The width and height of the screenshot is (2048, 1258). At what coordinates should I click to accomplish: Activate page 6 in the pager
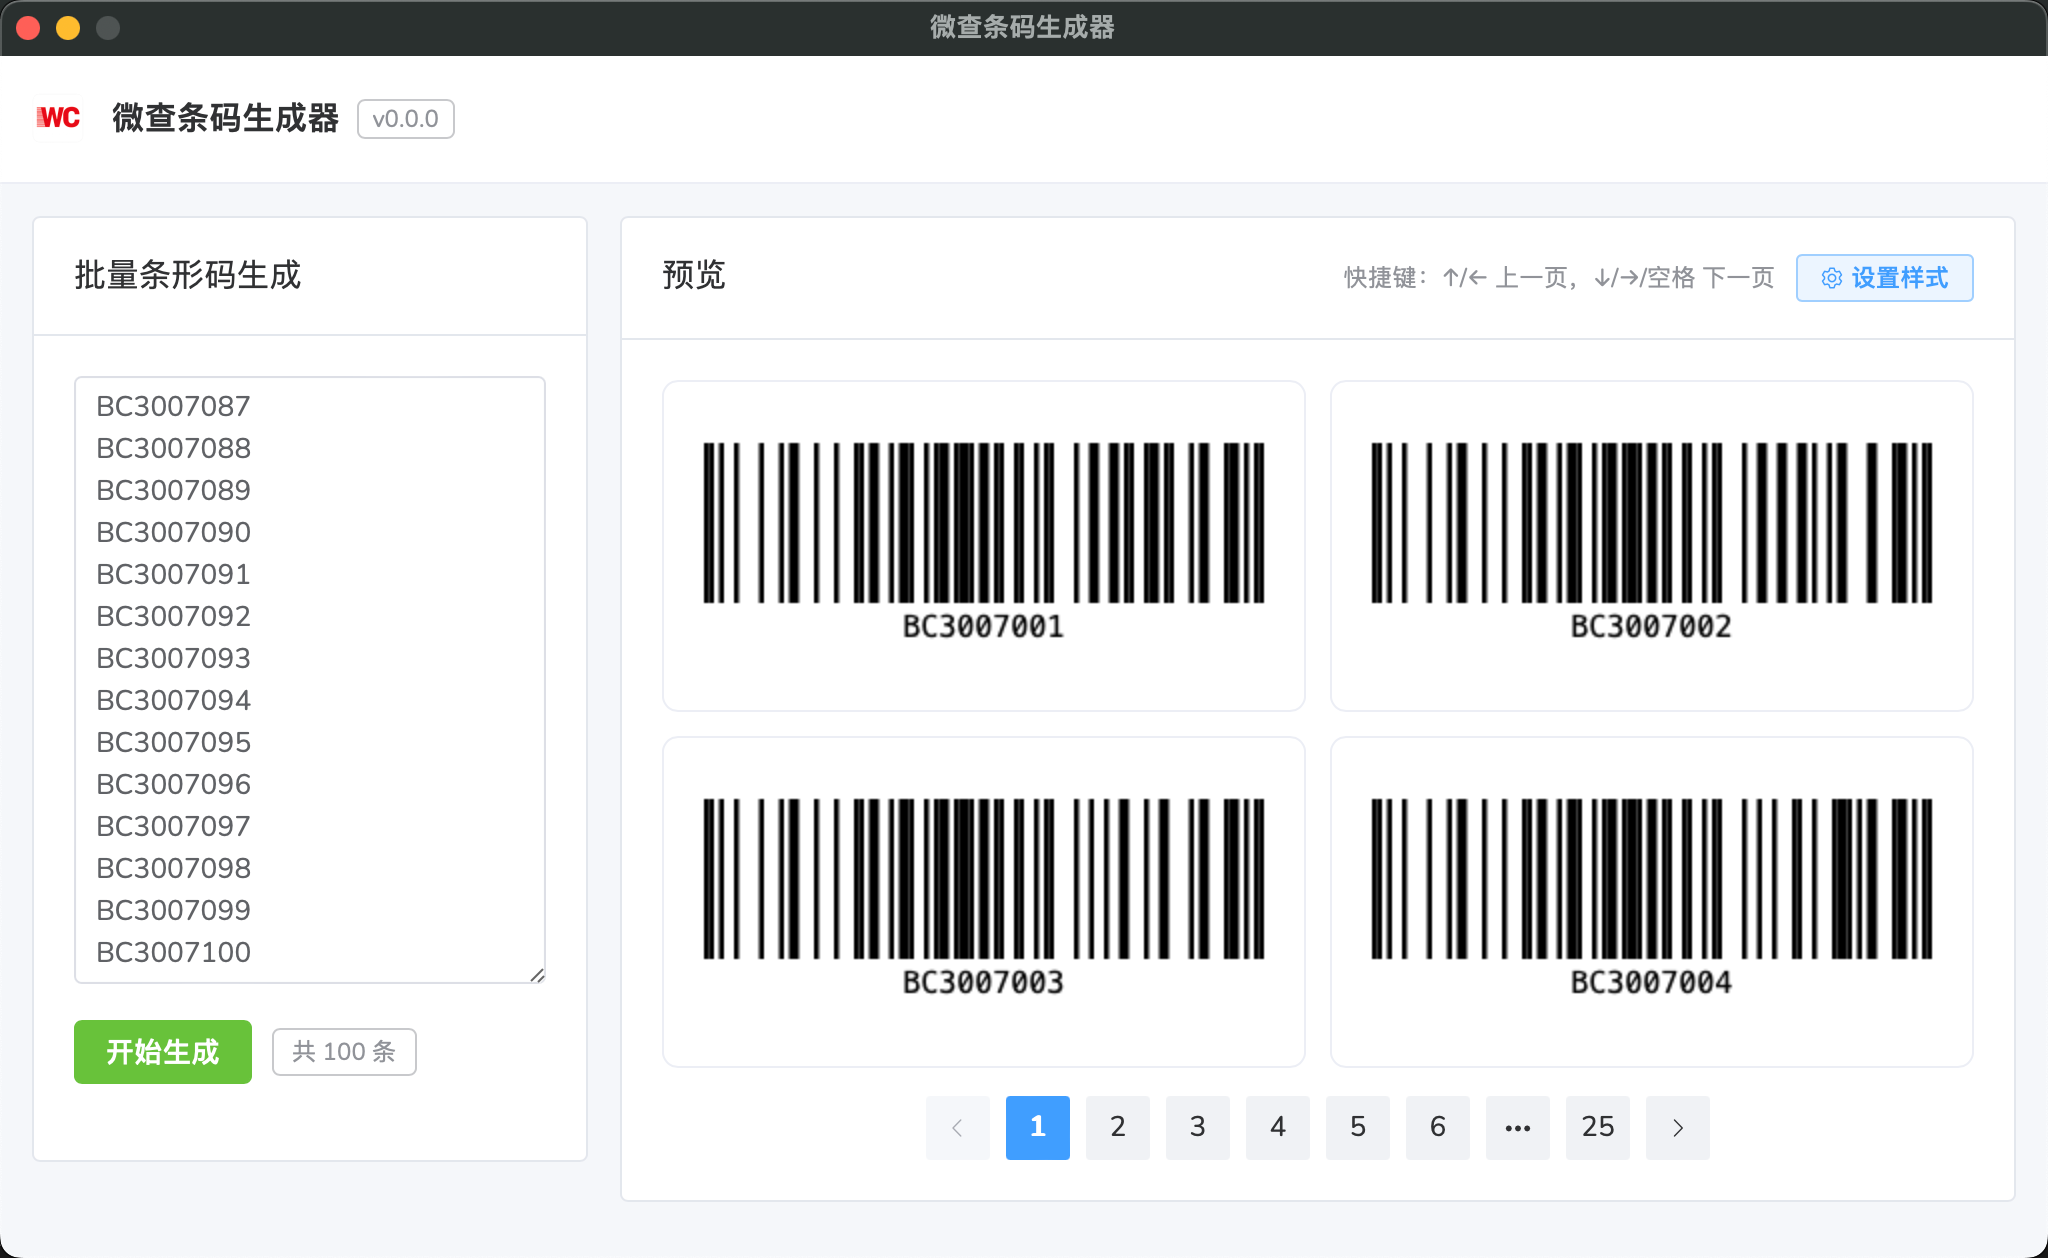(1438, 1127)
